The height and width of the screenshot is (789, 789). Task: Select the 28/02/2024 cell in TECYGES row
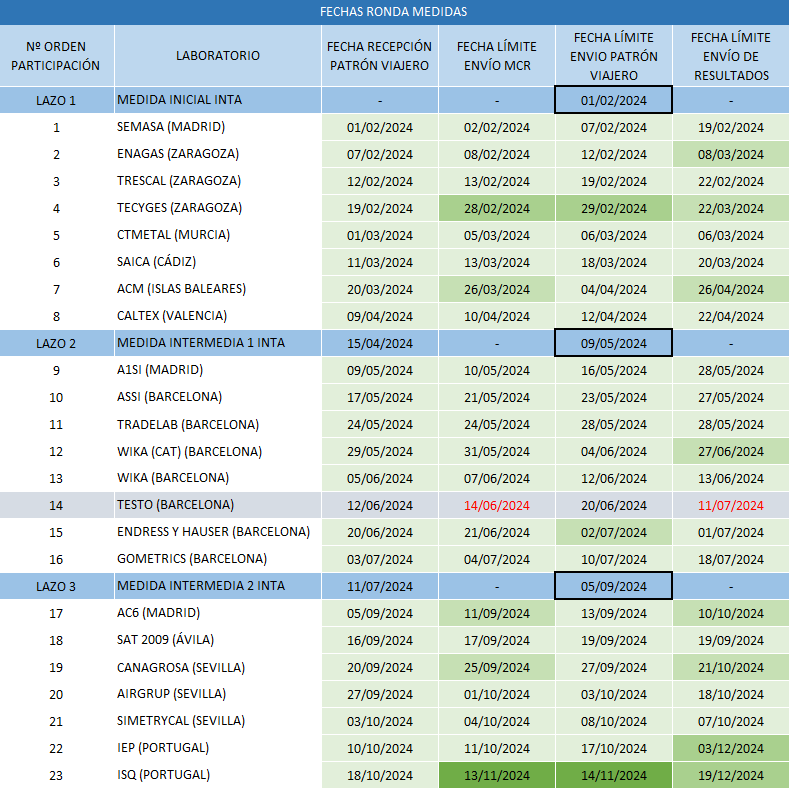point(497,208)
